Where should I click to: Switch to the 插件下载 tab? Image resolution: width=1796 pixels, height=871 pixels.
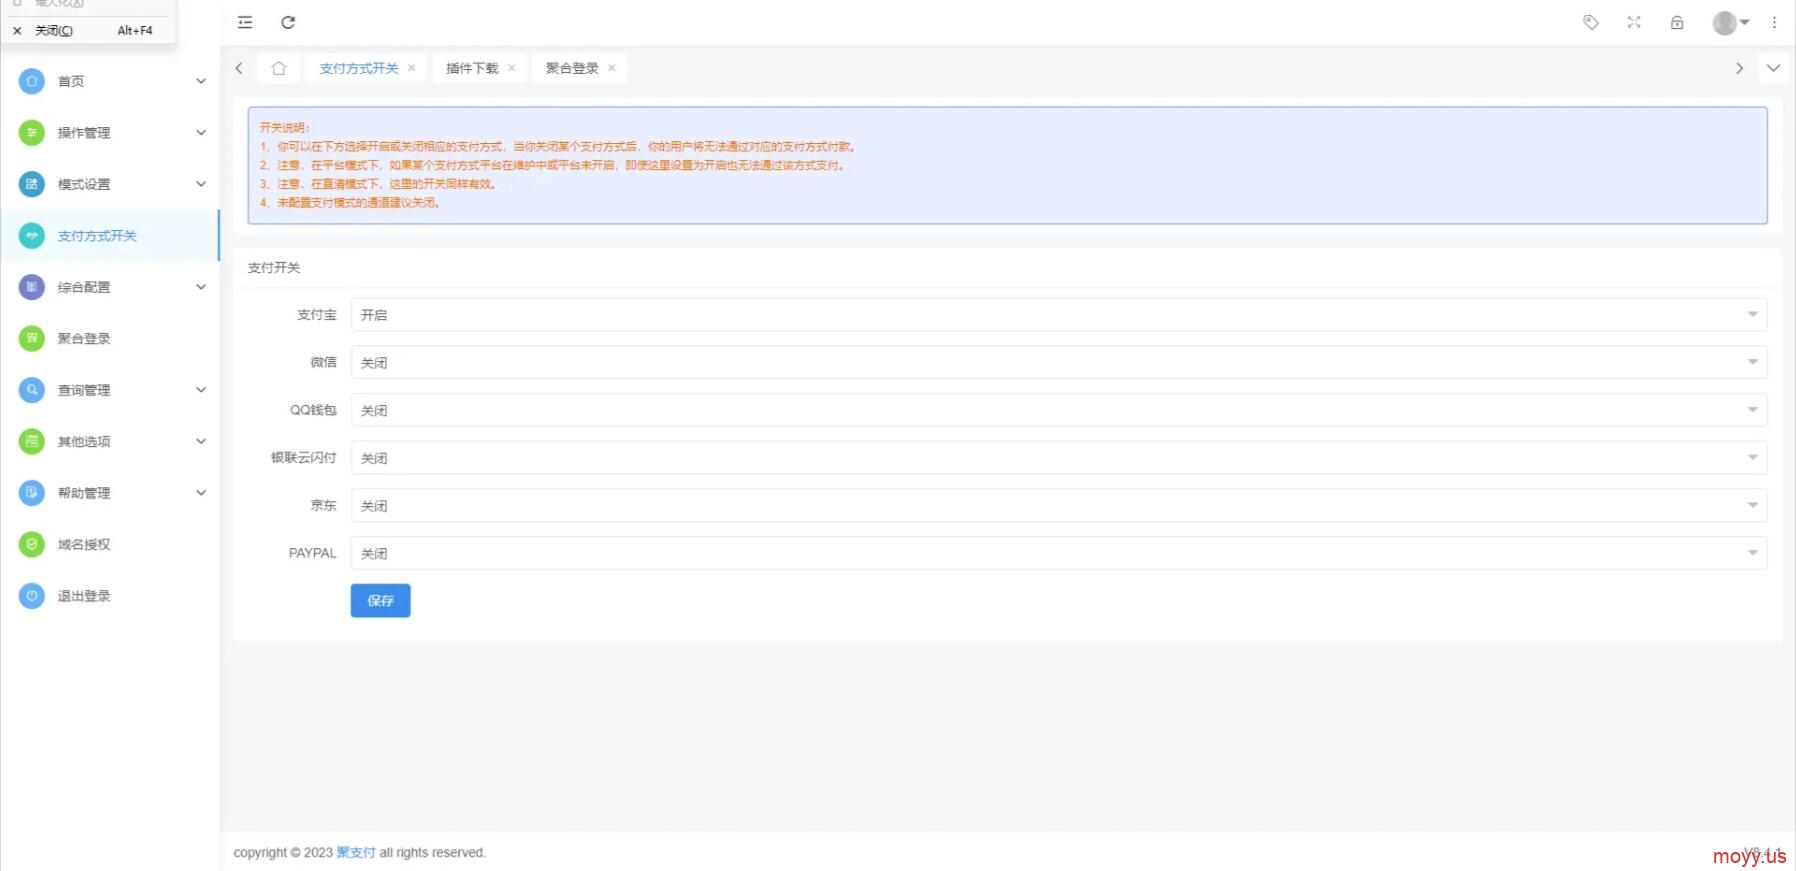(472, 68)
